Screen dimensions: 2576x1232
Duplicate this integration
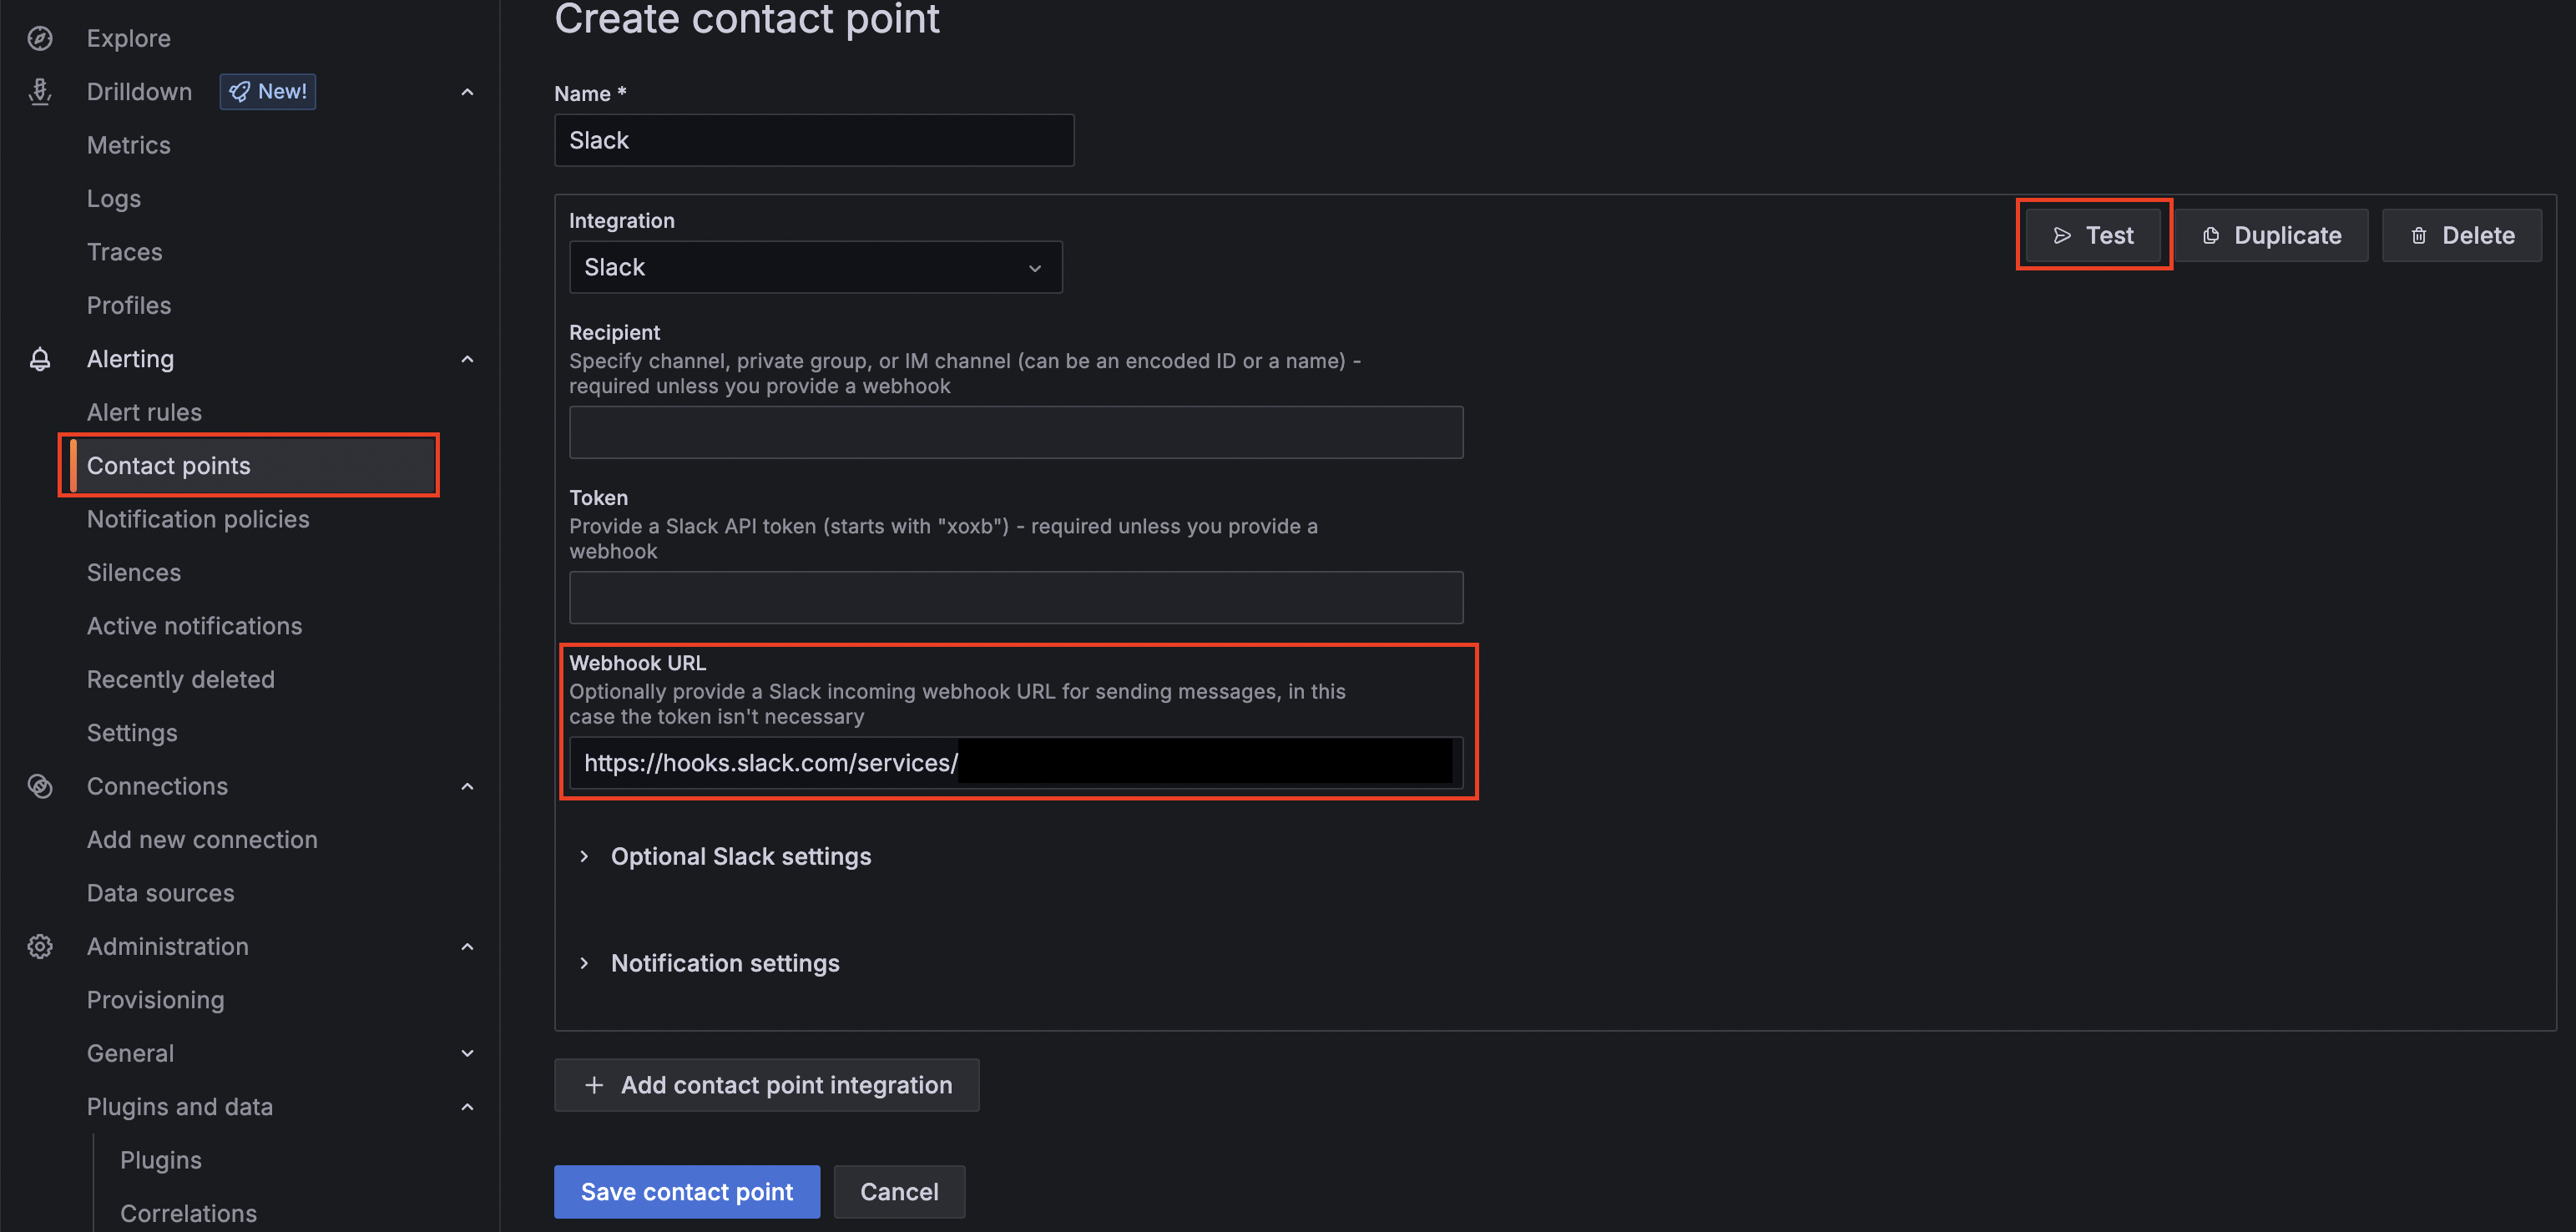pos(2271,235)
